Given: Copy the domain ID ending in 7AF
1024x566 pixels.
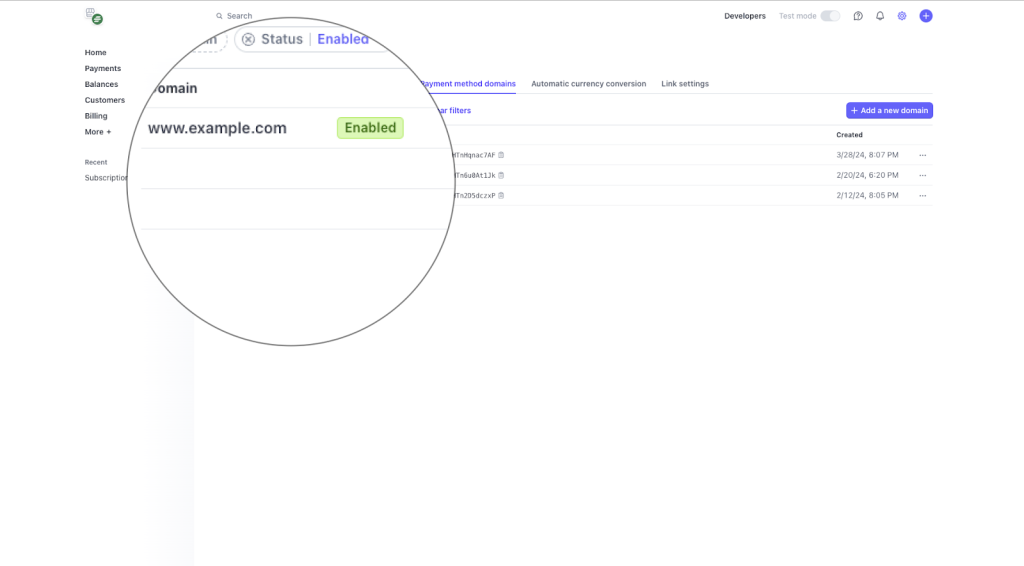Looking at the screenshot, I should pyautogui.click(x=502, y=155).
